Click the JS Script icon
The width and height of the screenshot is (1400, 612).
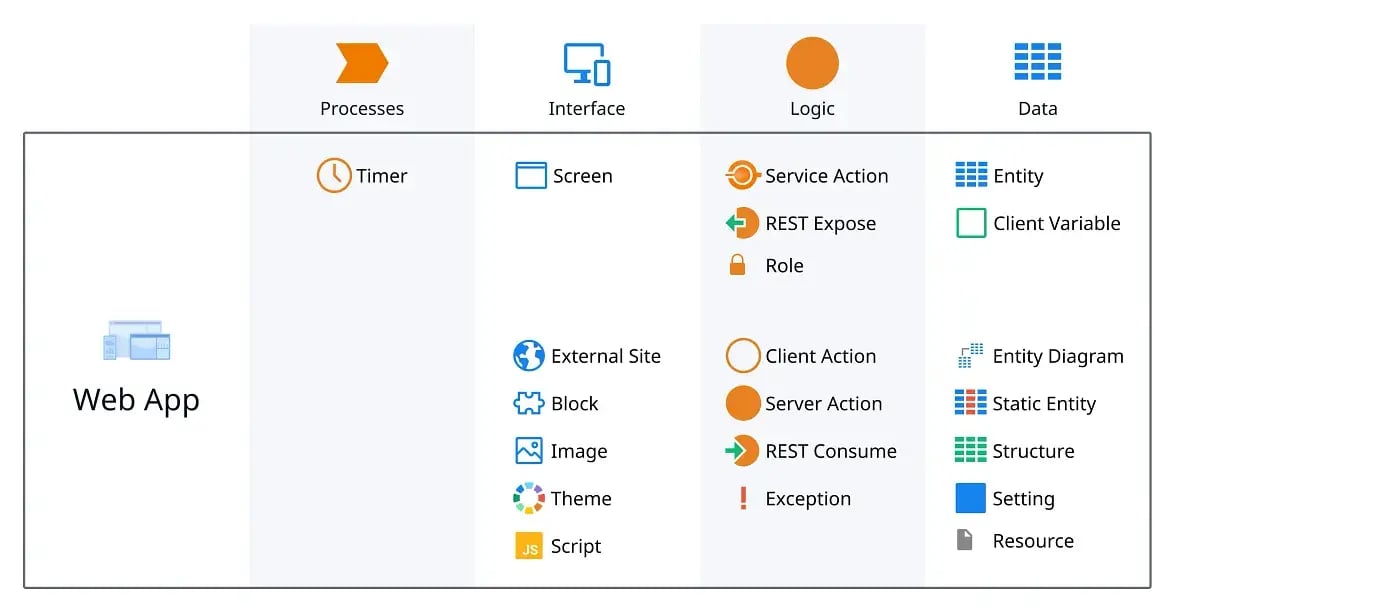tap(529, 546)
